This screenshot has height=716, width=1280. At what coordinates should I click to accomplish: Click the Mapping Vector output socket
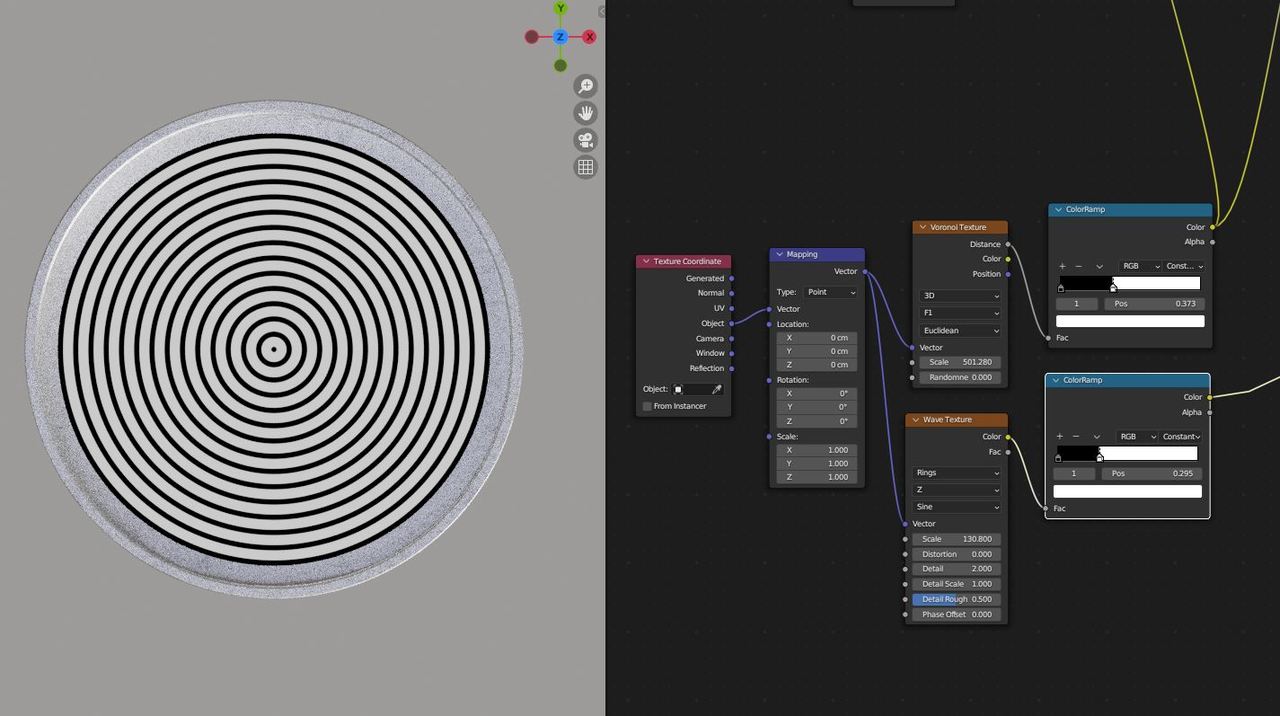click(x=865, y=272)
